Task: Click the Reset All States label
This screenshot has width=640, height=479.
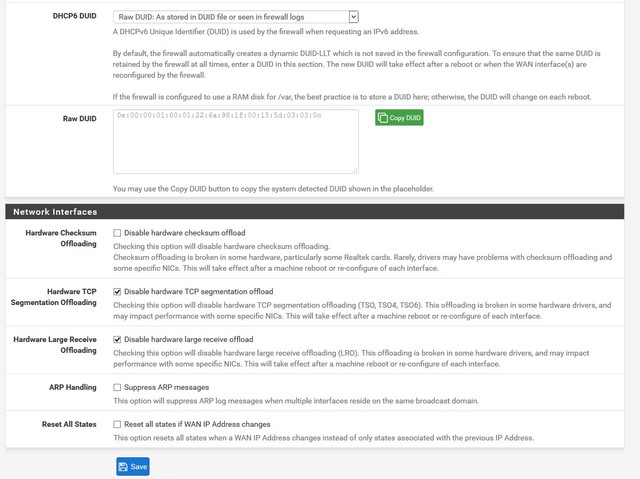Action: (x=69, y=424)
